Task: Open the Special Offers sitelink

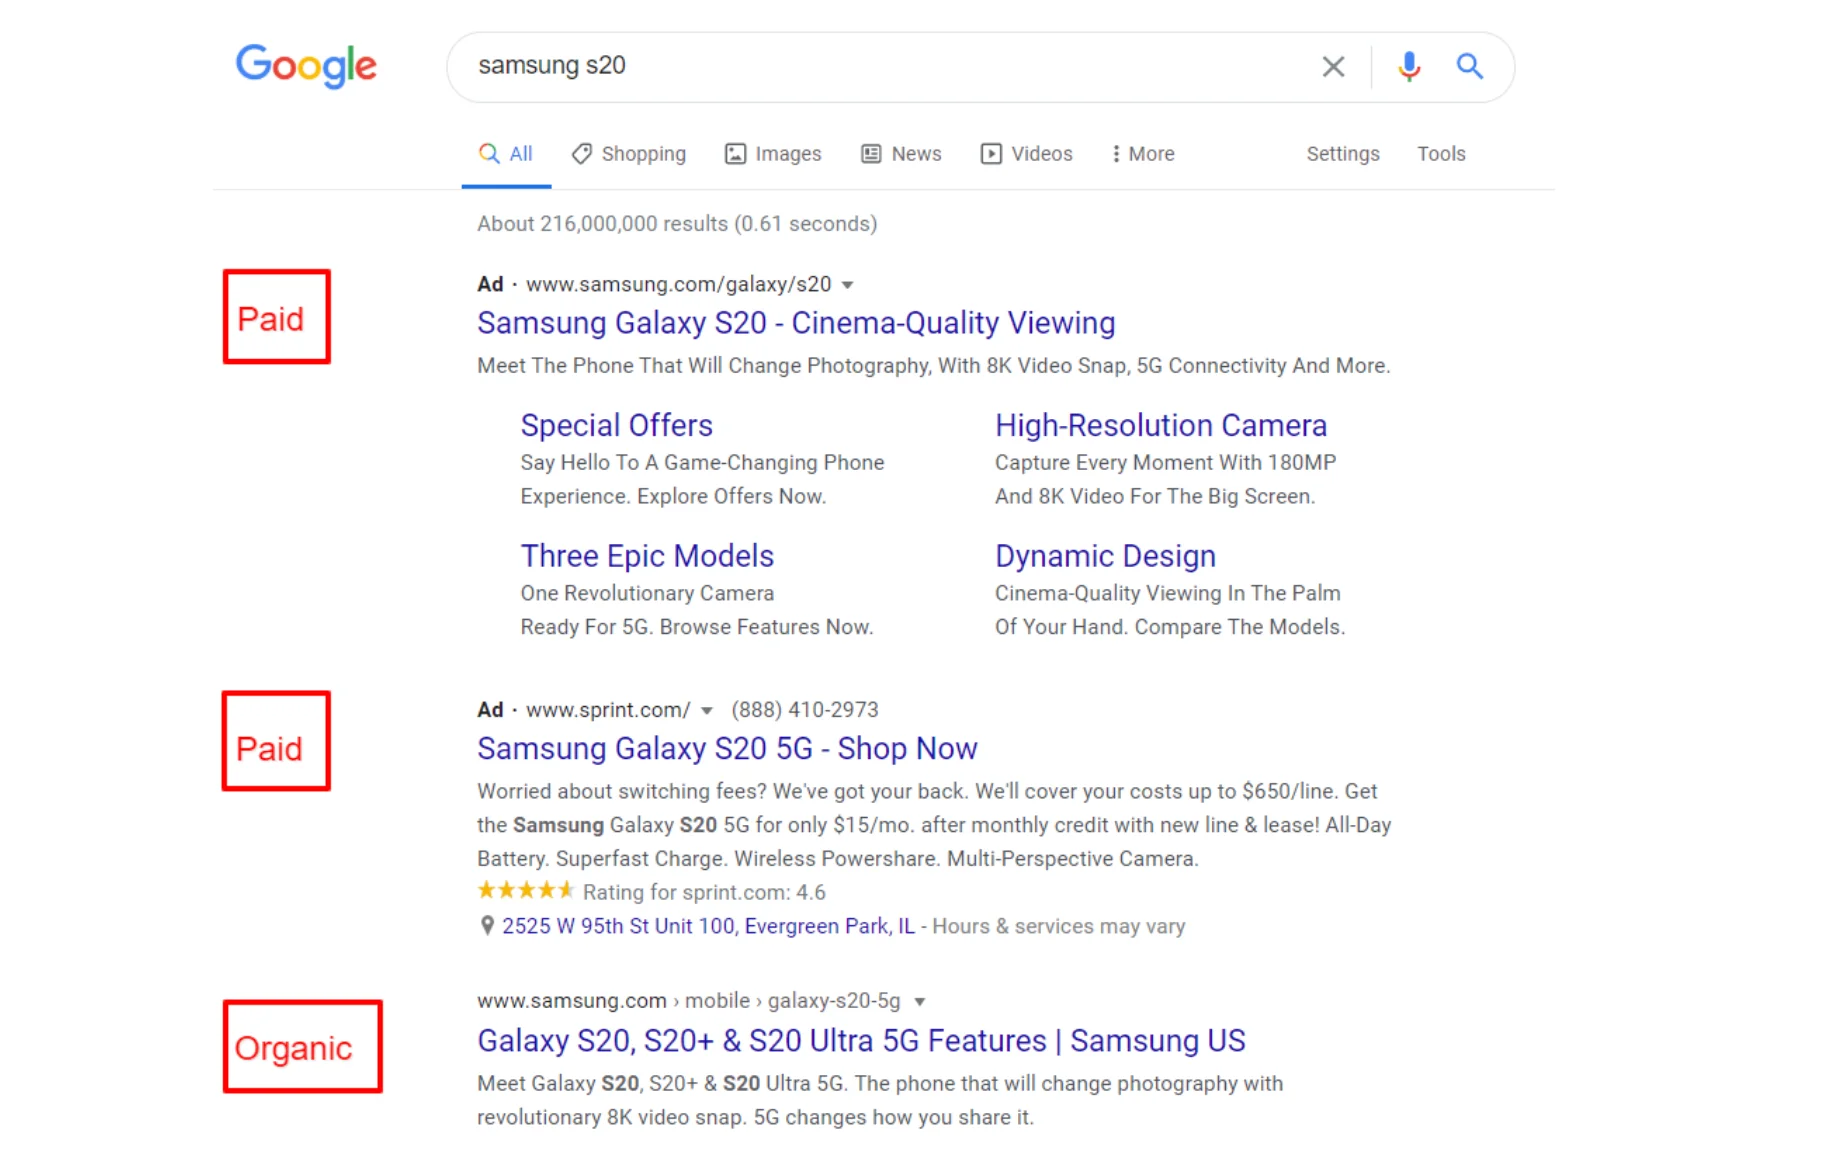Action: [616, 424]
